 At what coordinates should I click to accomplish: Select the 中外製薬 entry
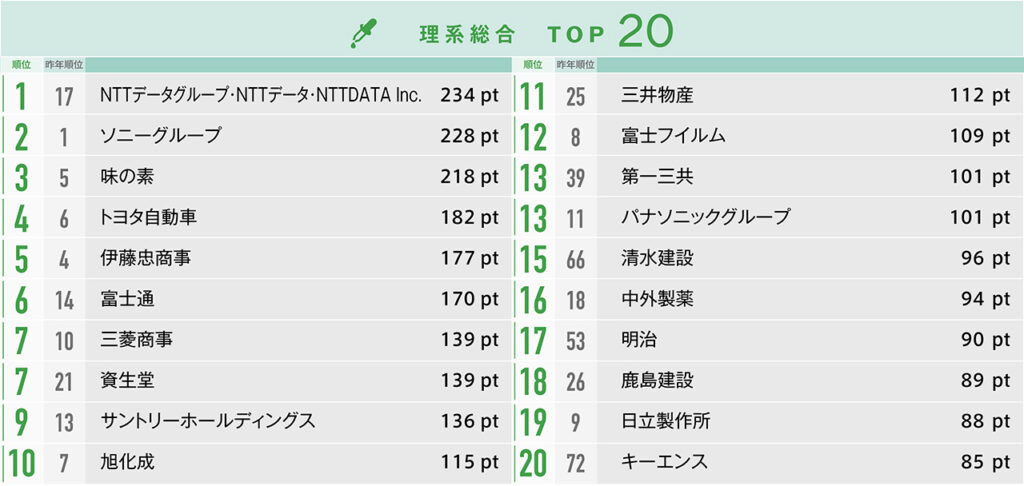[657, 299]
